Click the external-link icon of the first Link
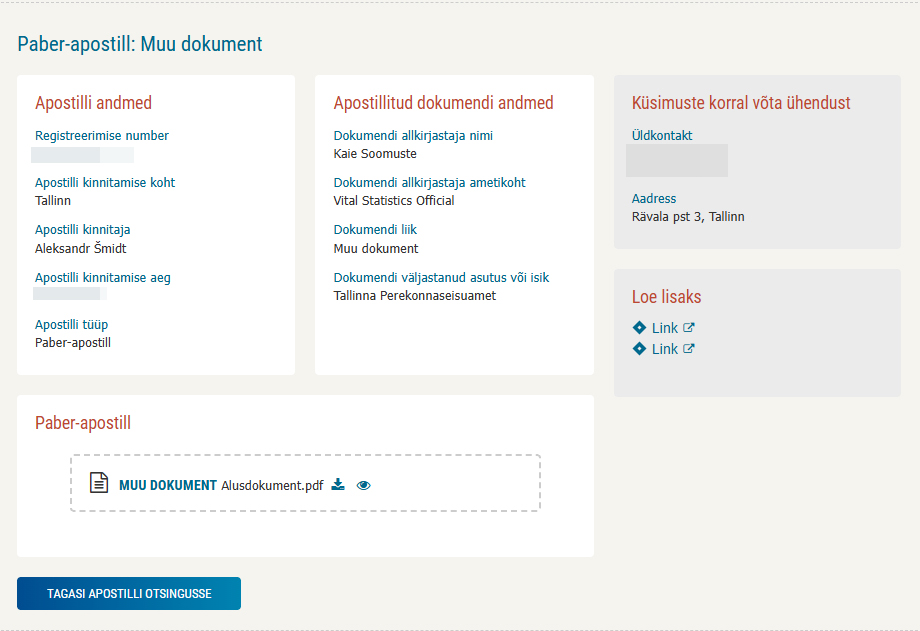Image resolution: width=920 pixels, height=631 pixels. click(689, 328)
